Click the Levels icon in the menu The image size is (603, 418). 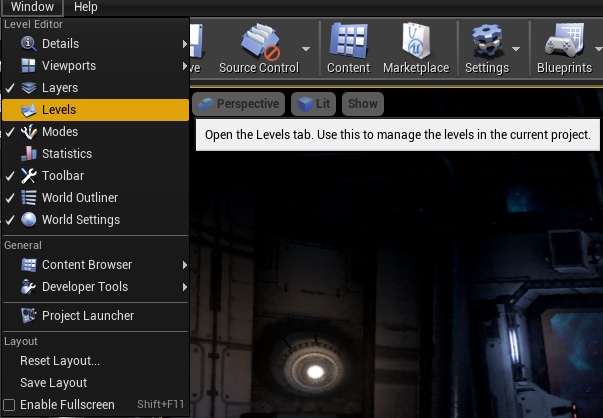coord(28,110)
